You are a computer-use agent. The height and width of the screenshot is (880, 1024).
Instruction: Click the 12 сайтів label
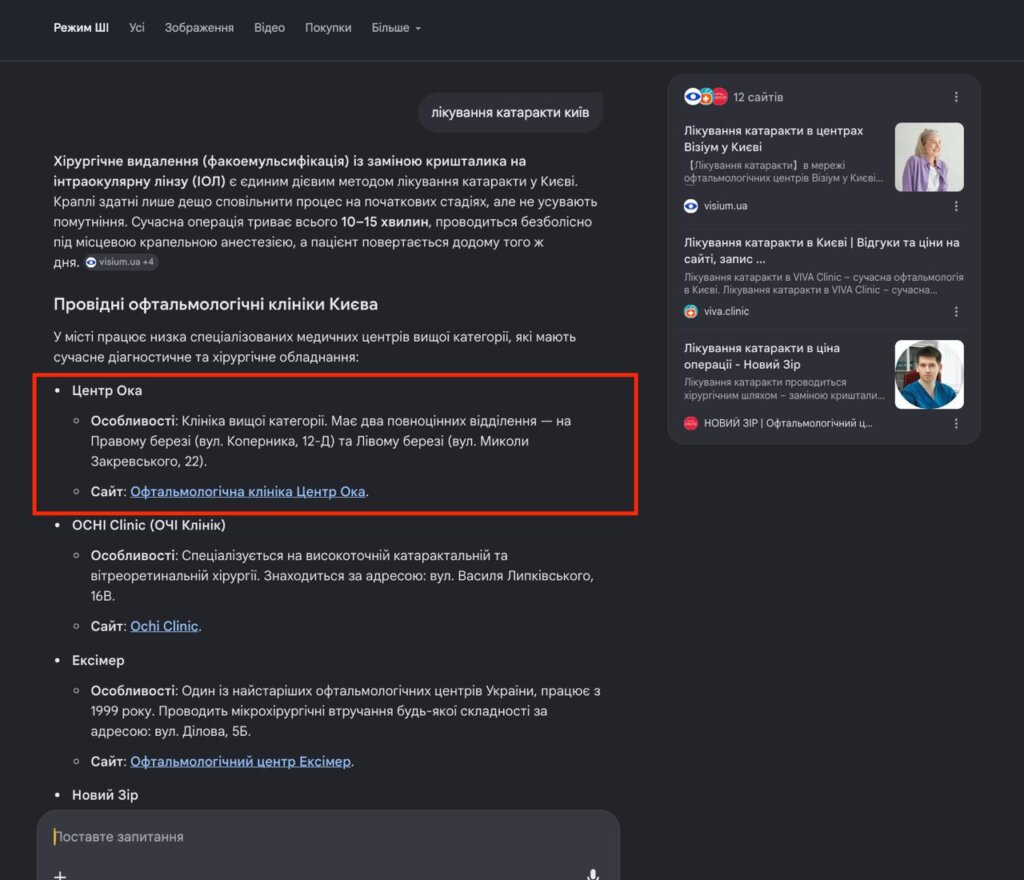tap(758, 97)
